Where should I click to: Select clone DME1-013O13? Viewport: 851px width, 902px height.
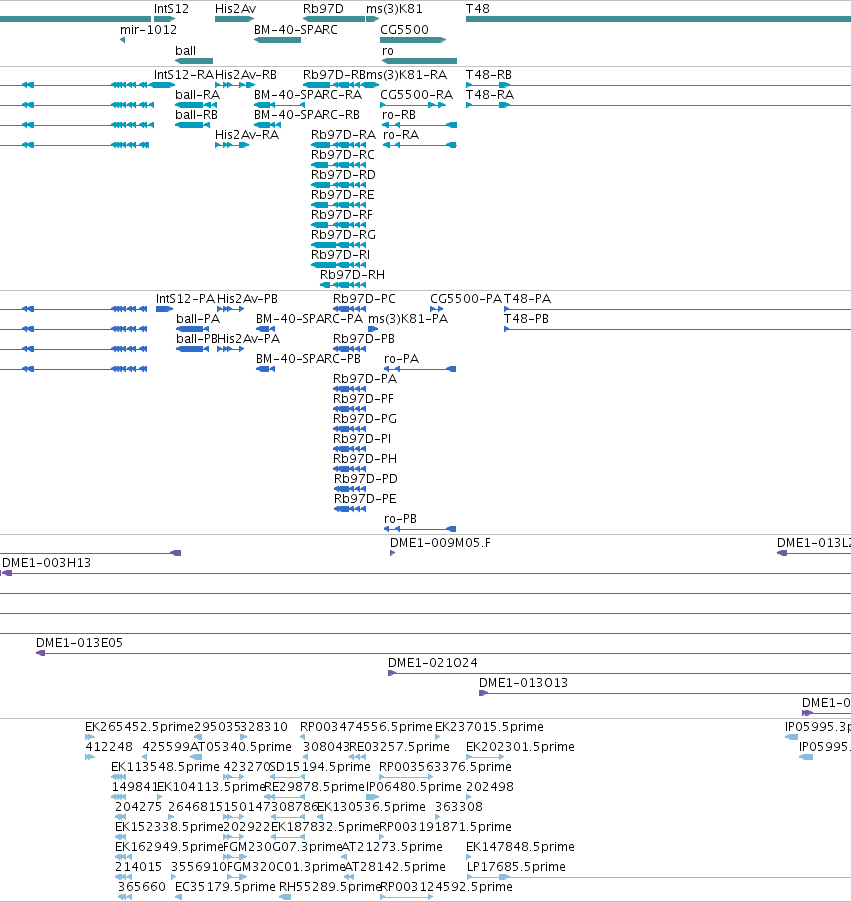coord(524,682)
